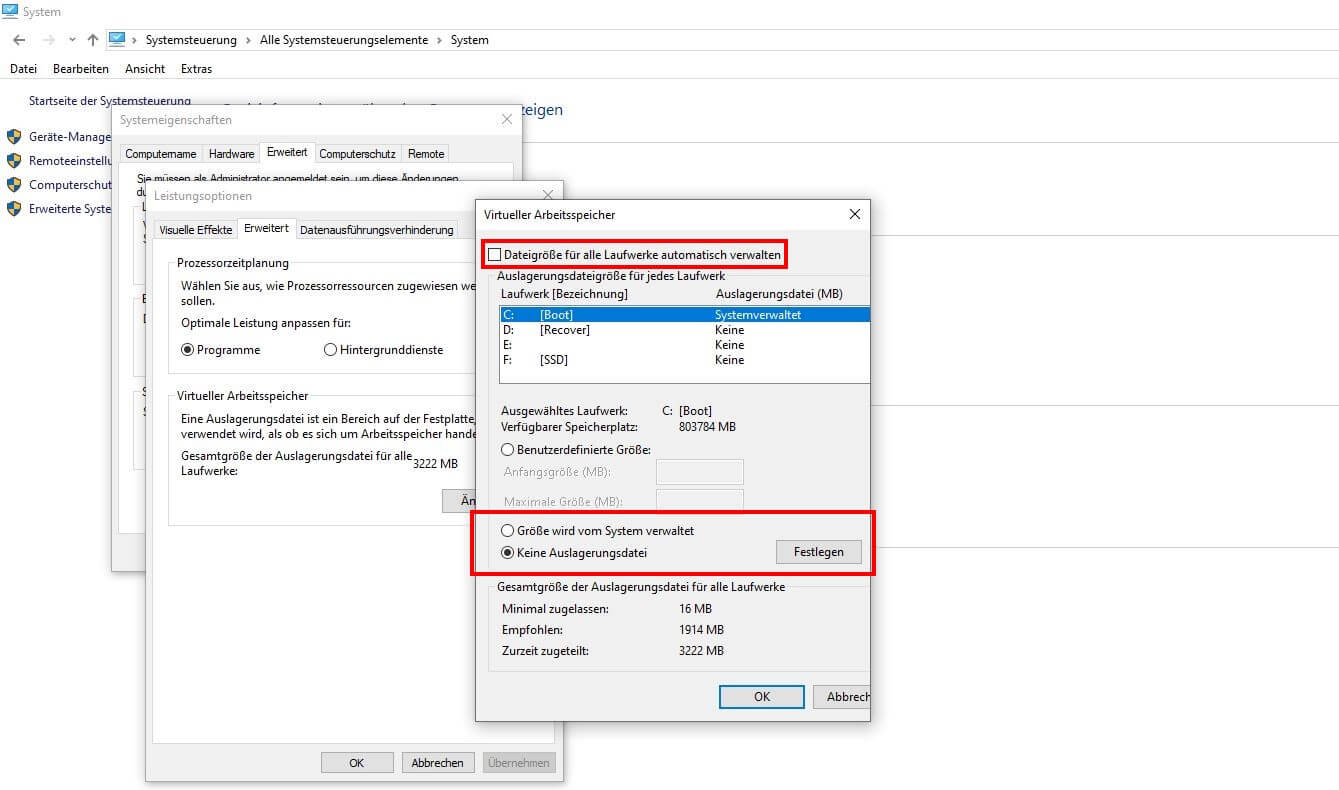Select the Hintergrunddienste radio button
The image size is (1339, 790).
tap(383, 350)
